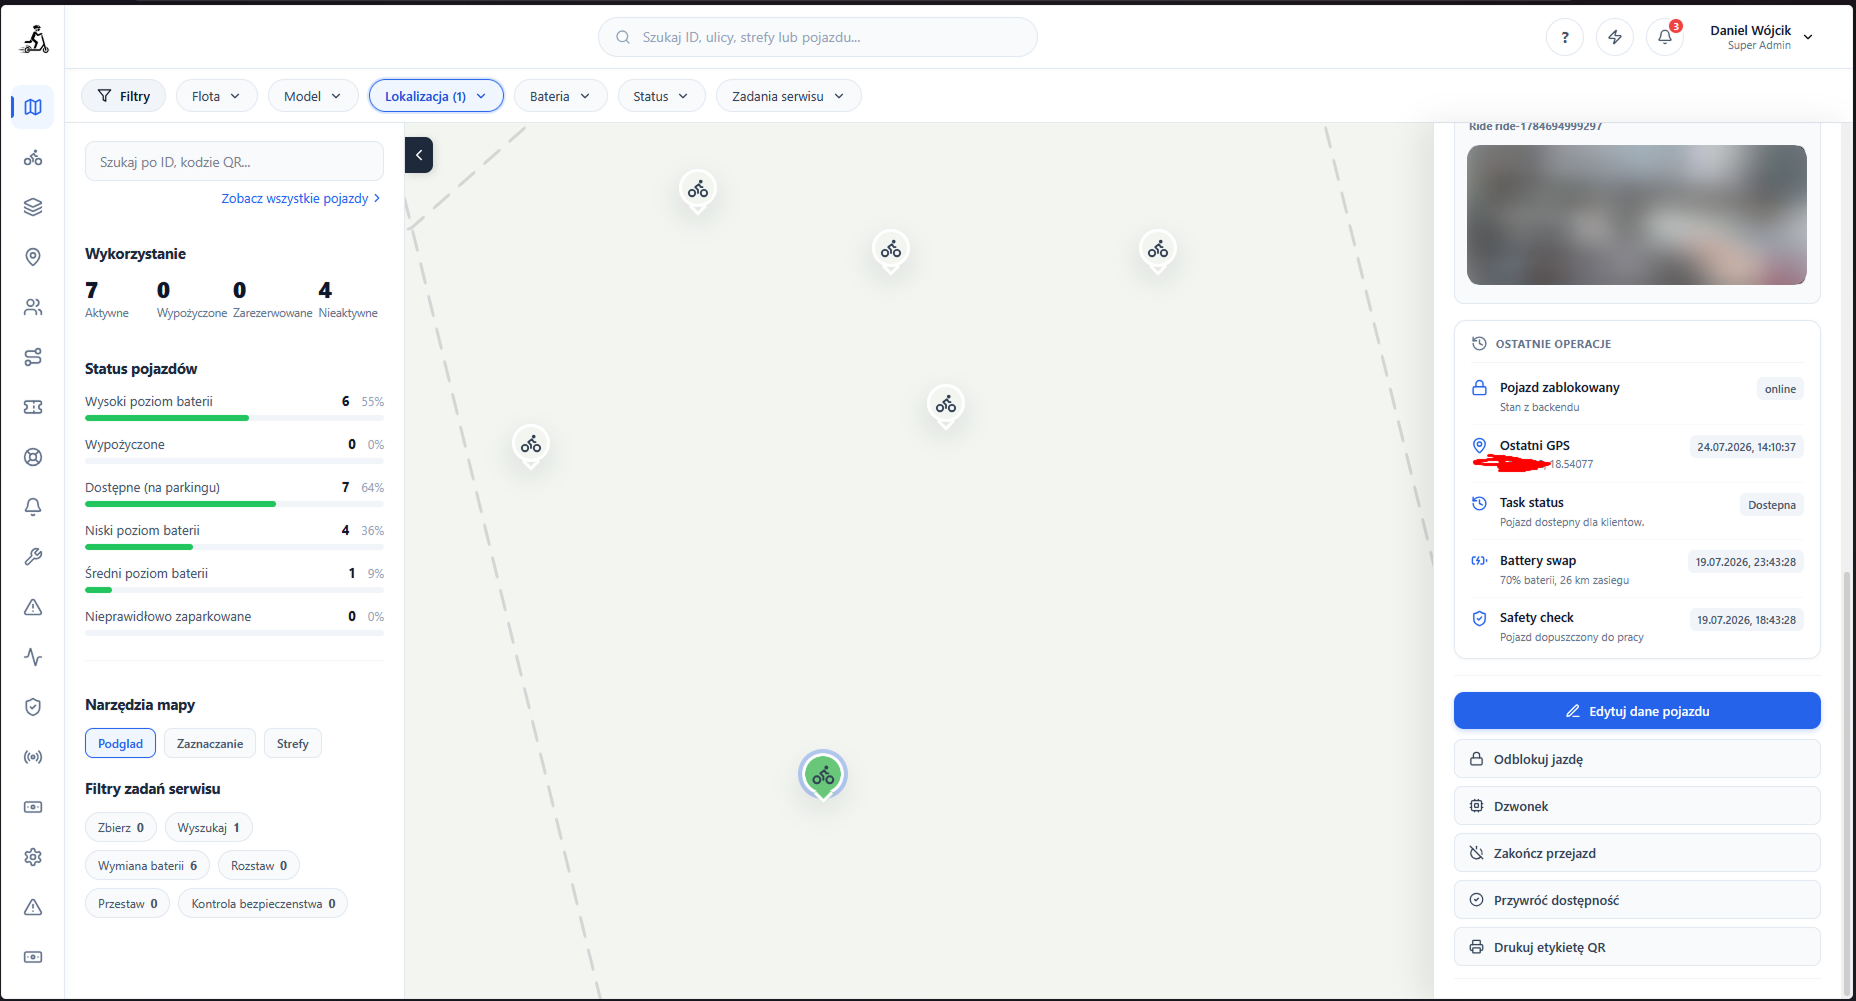
Task: Toggle Wyszukaj 1 task filter
Action: pos(209,828)
